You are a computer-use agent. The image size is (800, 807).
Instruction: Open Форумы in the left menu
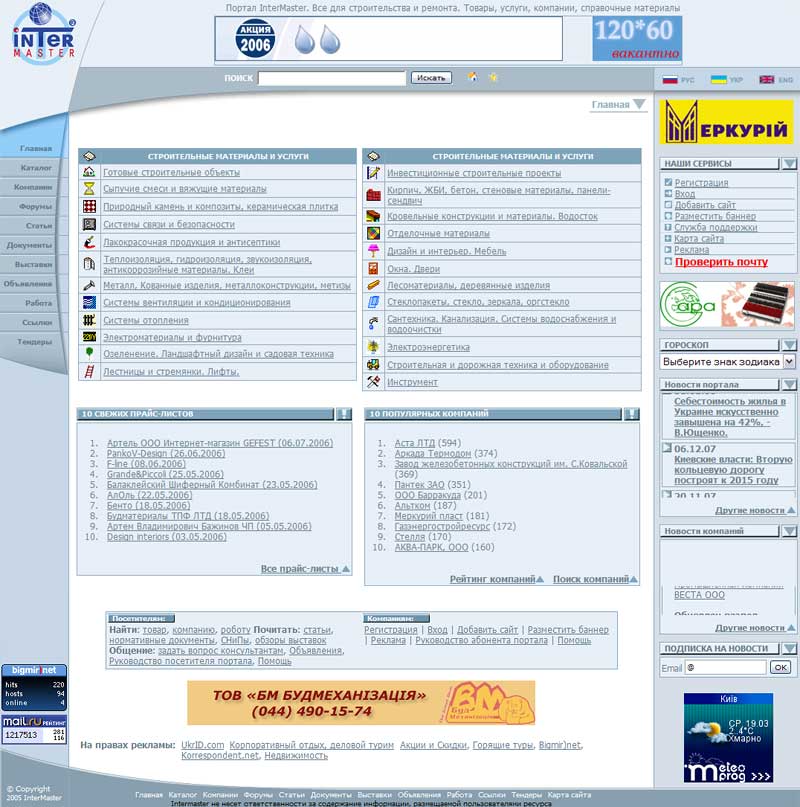[x=35, y=206]
